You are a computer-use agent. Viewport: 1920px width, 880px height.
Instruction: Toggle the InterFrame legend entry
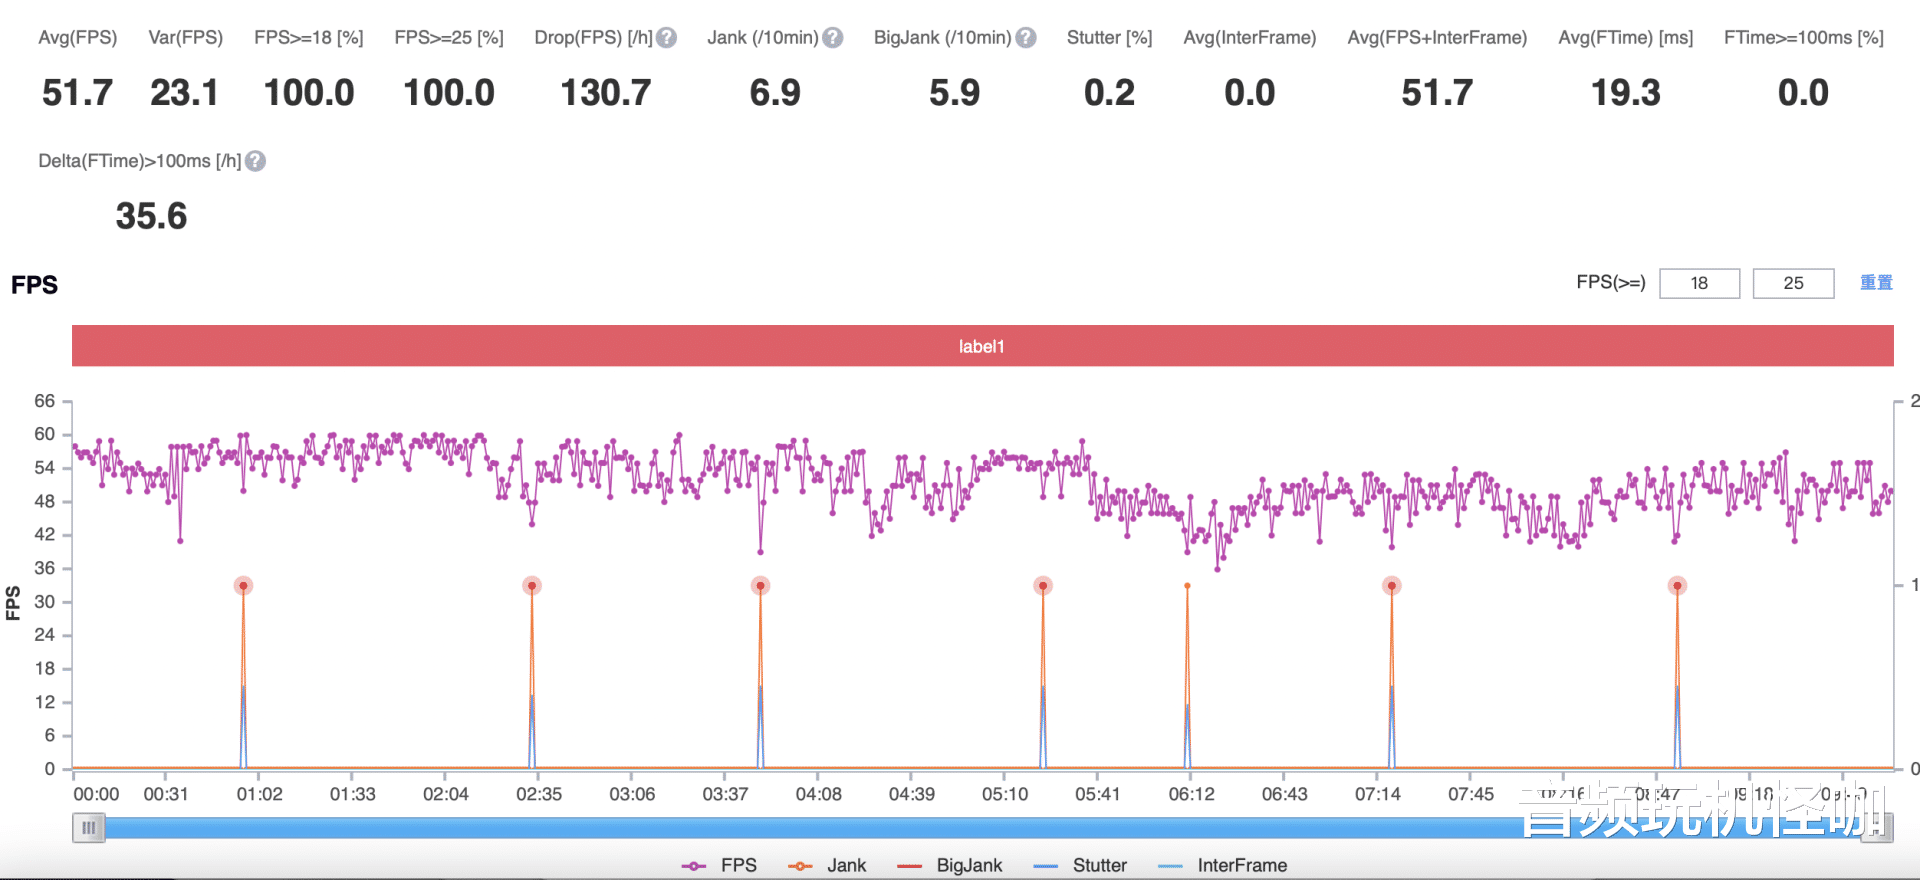(1222, 865)
